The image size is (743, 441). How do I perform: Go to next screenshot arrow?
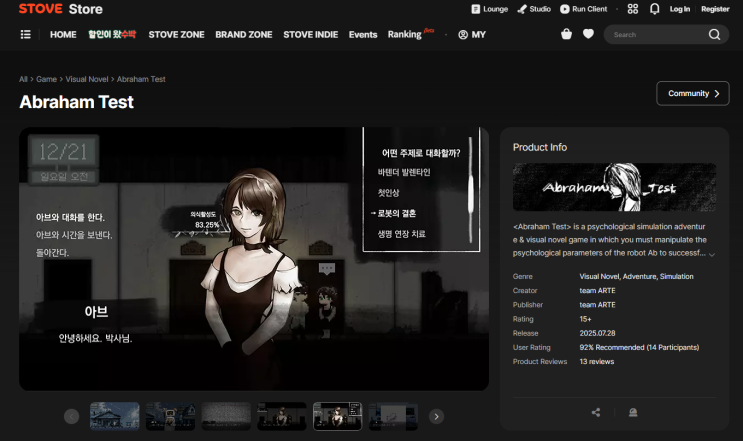point(436,416)
